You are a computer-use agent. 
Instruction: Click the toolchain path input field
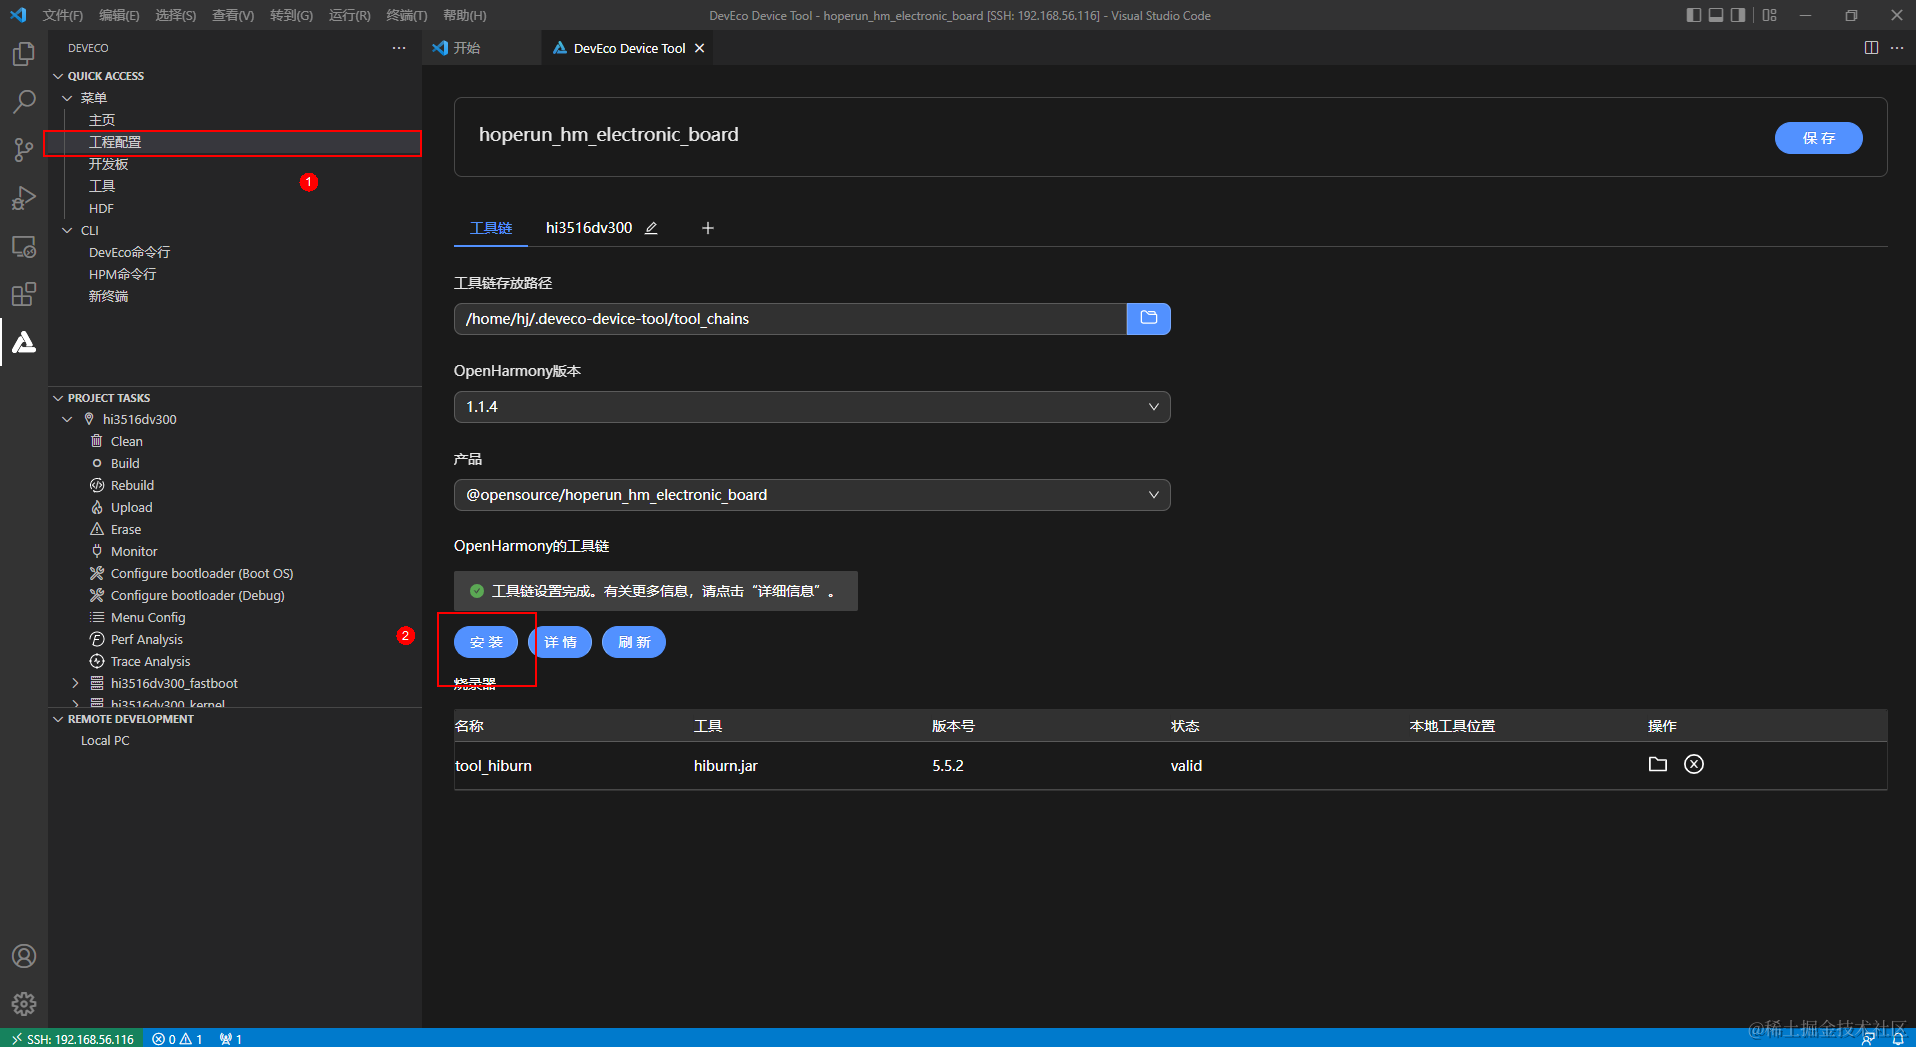(x=790, y=319)
